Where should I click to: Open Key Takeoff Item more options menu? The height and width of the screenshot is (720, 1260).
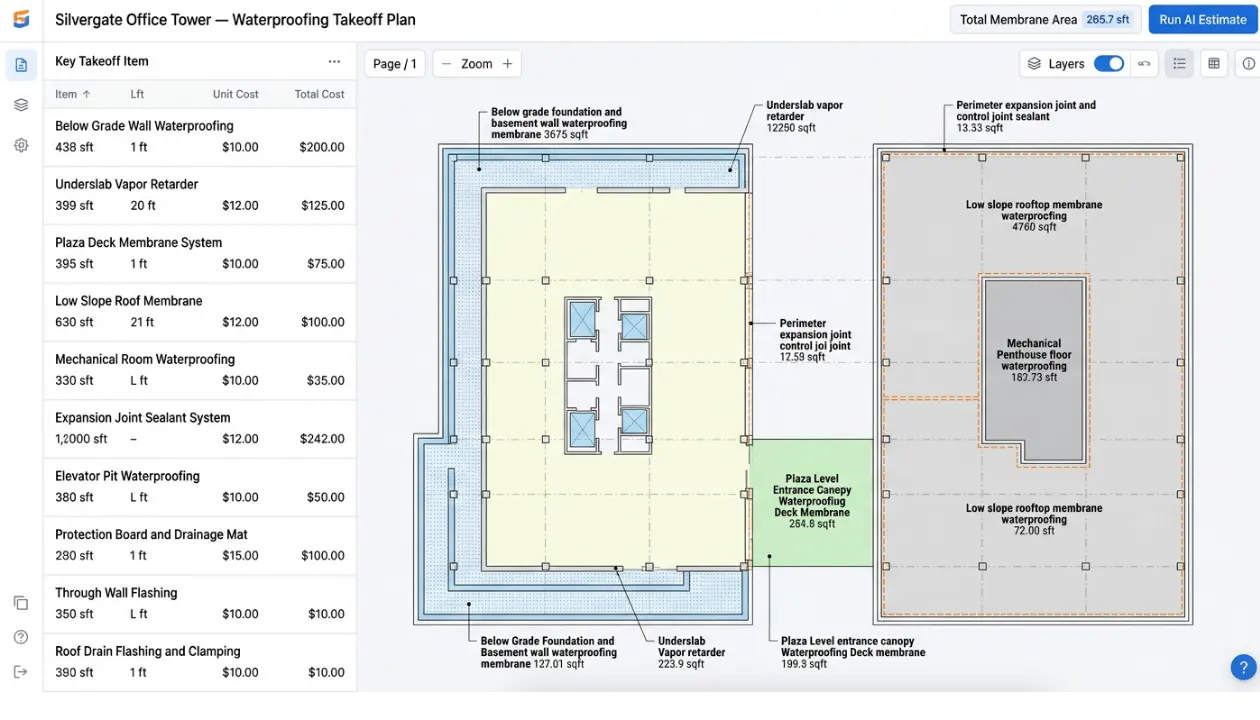click(x=334, y=61)
